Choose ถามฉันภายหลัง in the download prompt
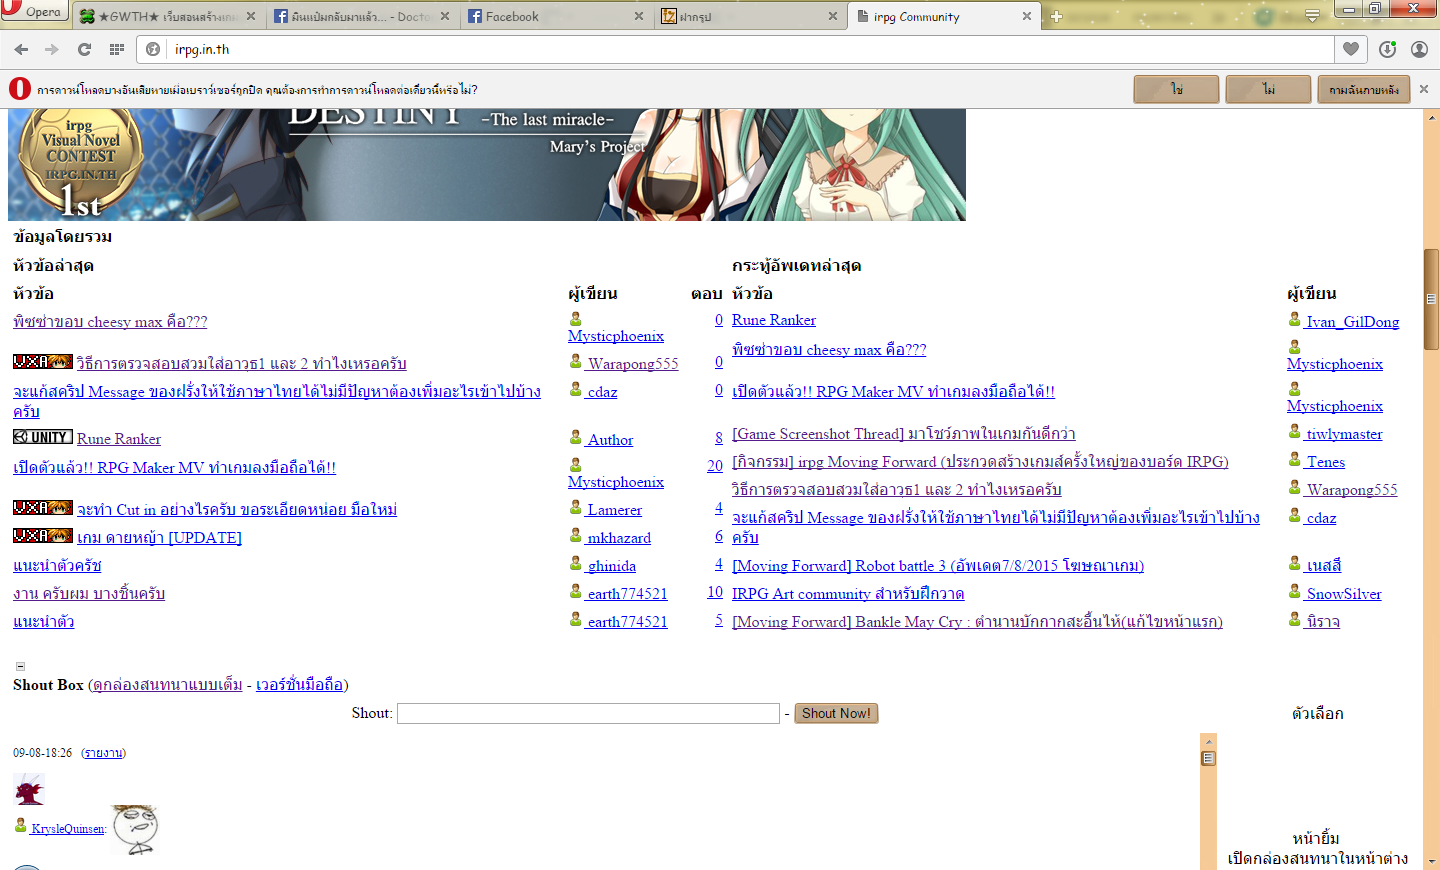Viewport: 1440px width, 870px height. (x=1364, y=89)
